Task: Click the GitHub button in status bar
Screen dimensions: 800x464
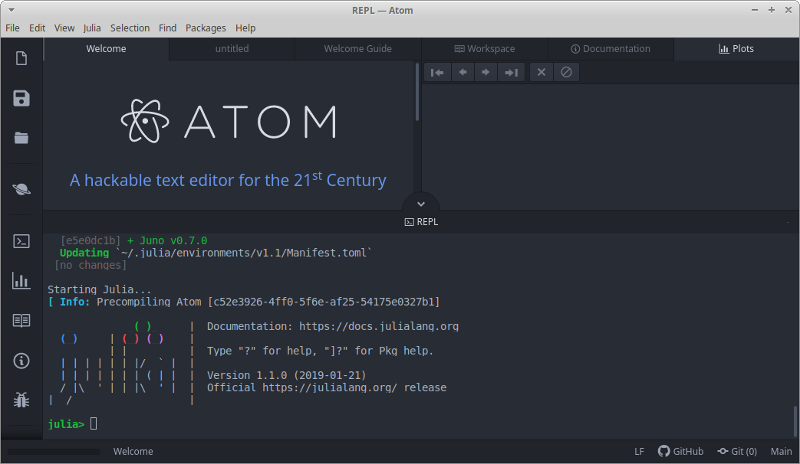Action: [x=680, y=451]
